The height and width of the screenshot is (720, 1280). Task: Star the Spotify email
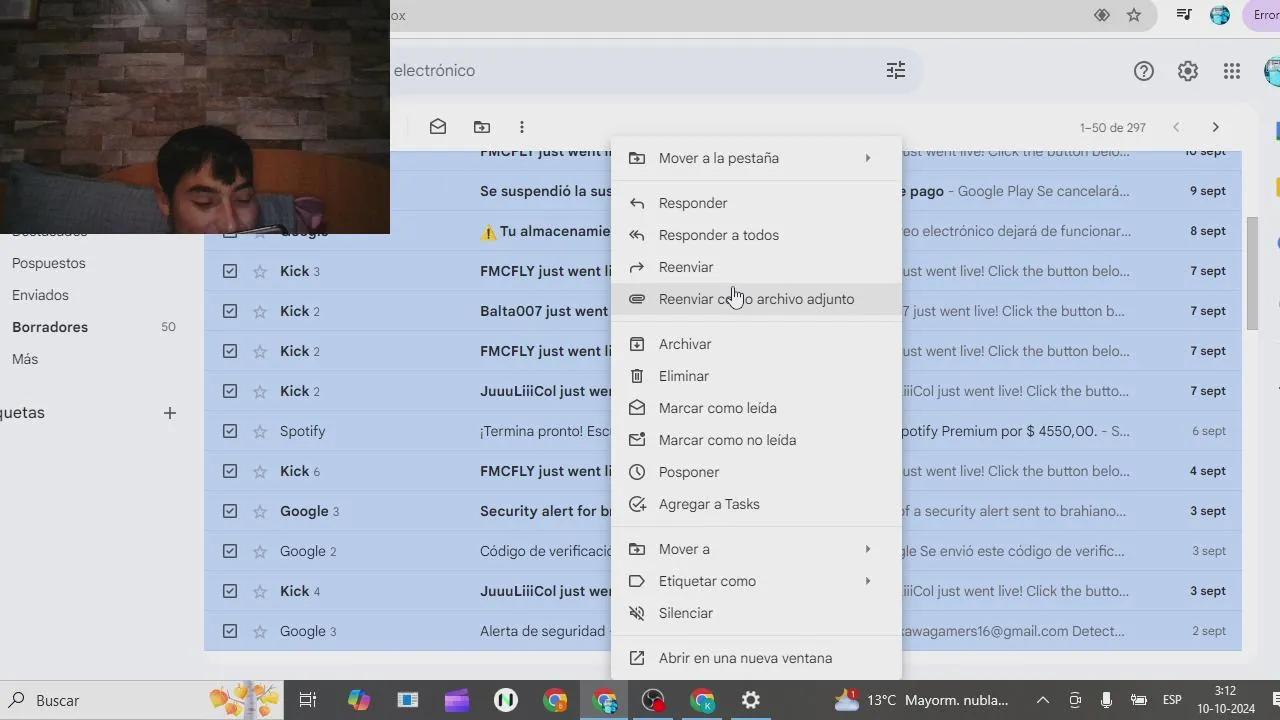click(260, 431)
